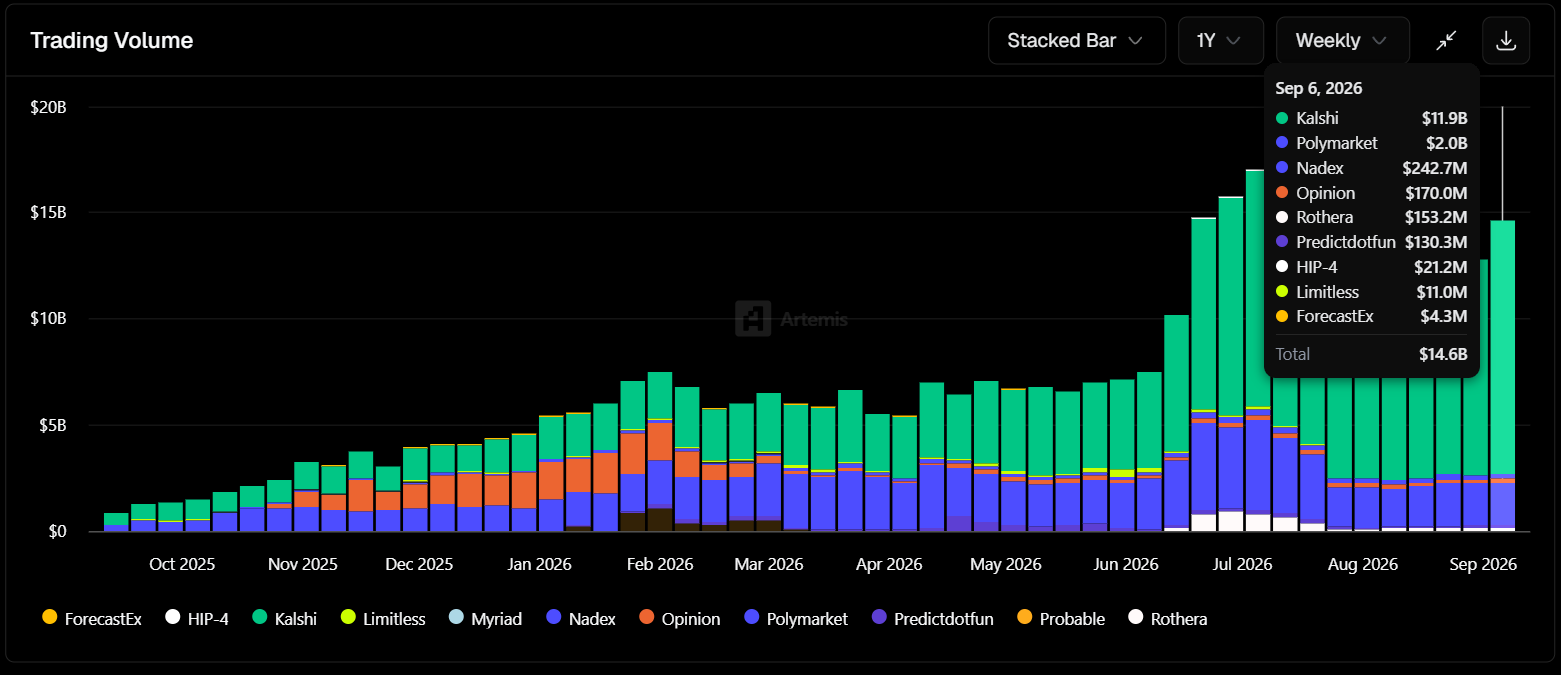This screenshot has width=1561, height=675.
Task: Toggle Polymarket series in the legend
Action: tap(796, 619)
